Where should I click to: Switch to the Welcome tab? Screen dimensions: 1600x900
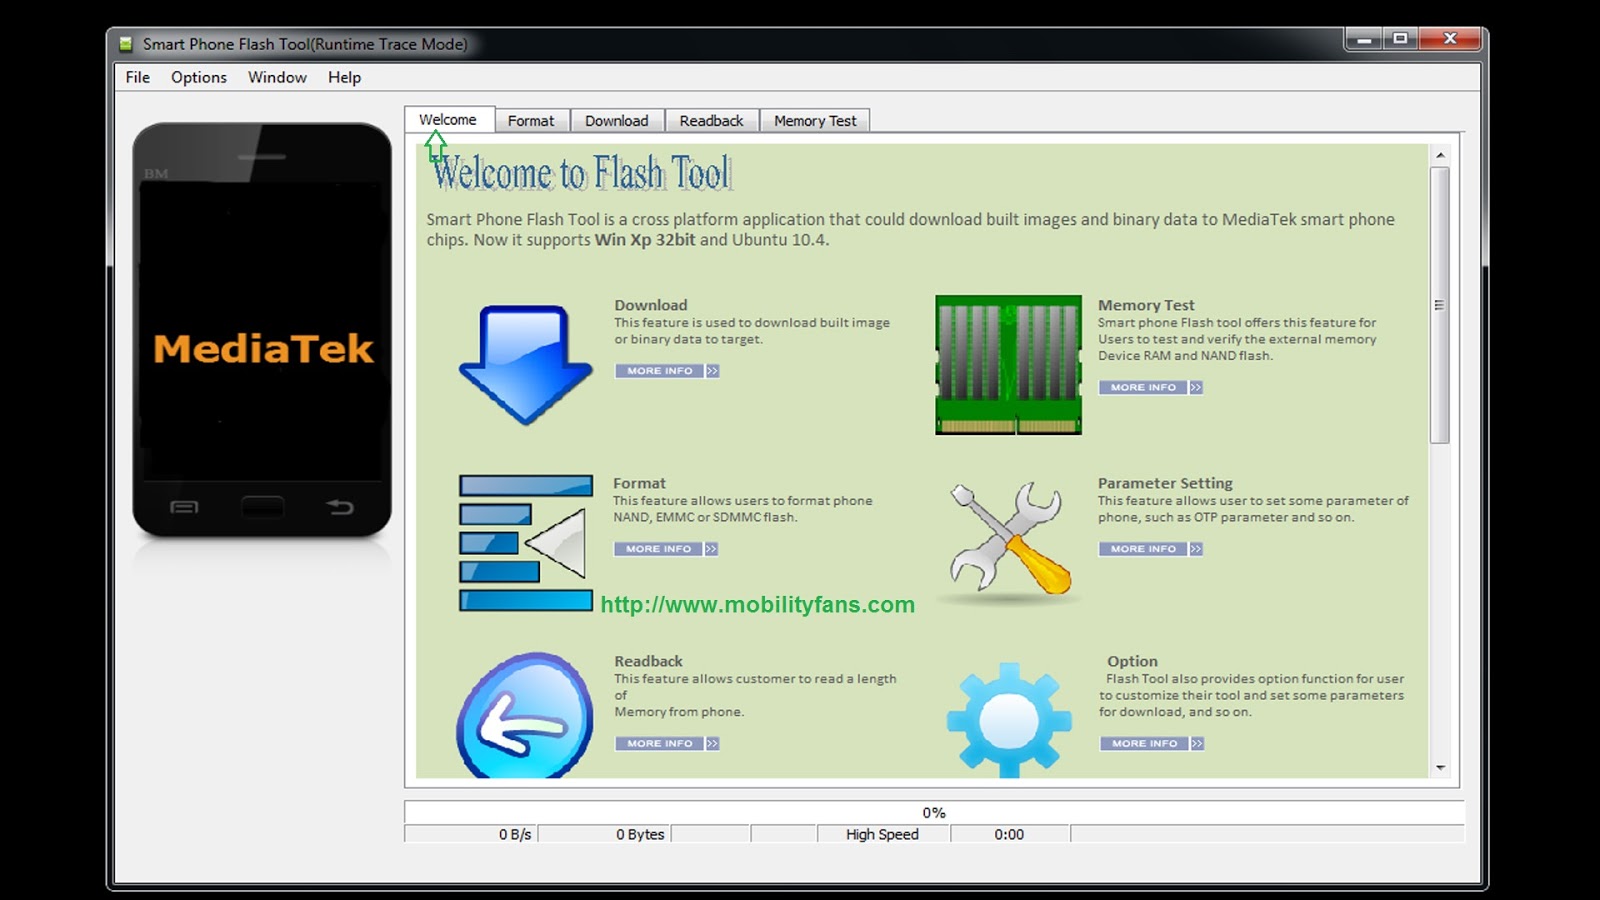pyautogui.click(x=448, y=119)
